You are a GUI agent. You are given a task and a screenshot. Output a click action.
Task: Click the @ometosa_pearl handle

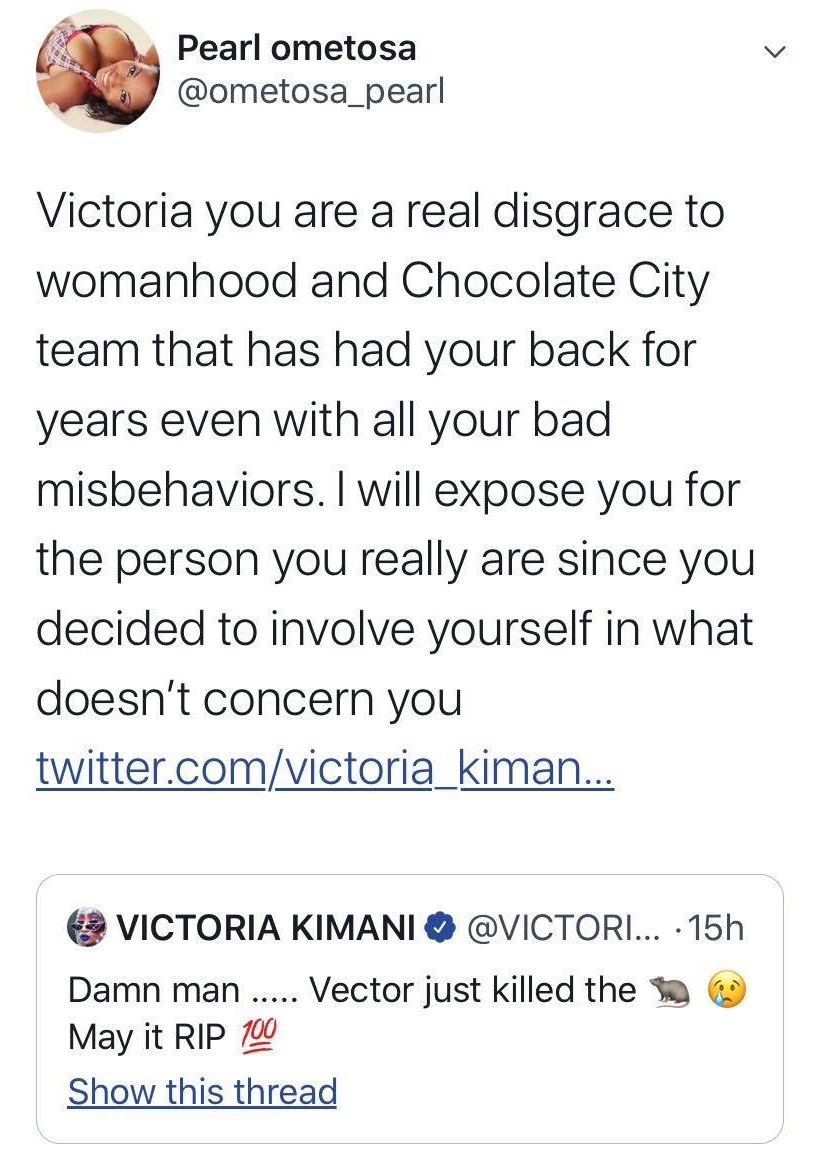309,92
